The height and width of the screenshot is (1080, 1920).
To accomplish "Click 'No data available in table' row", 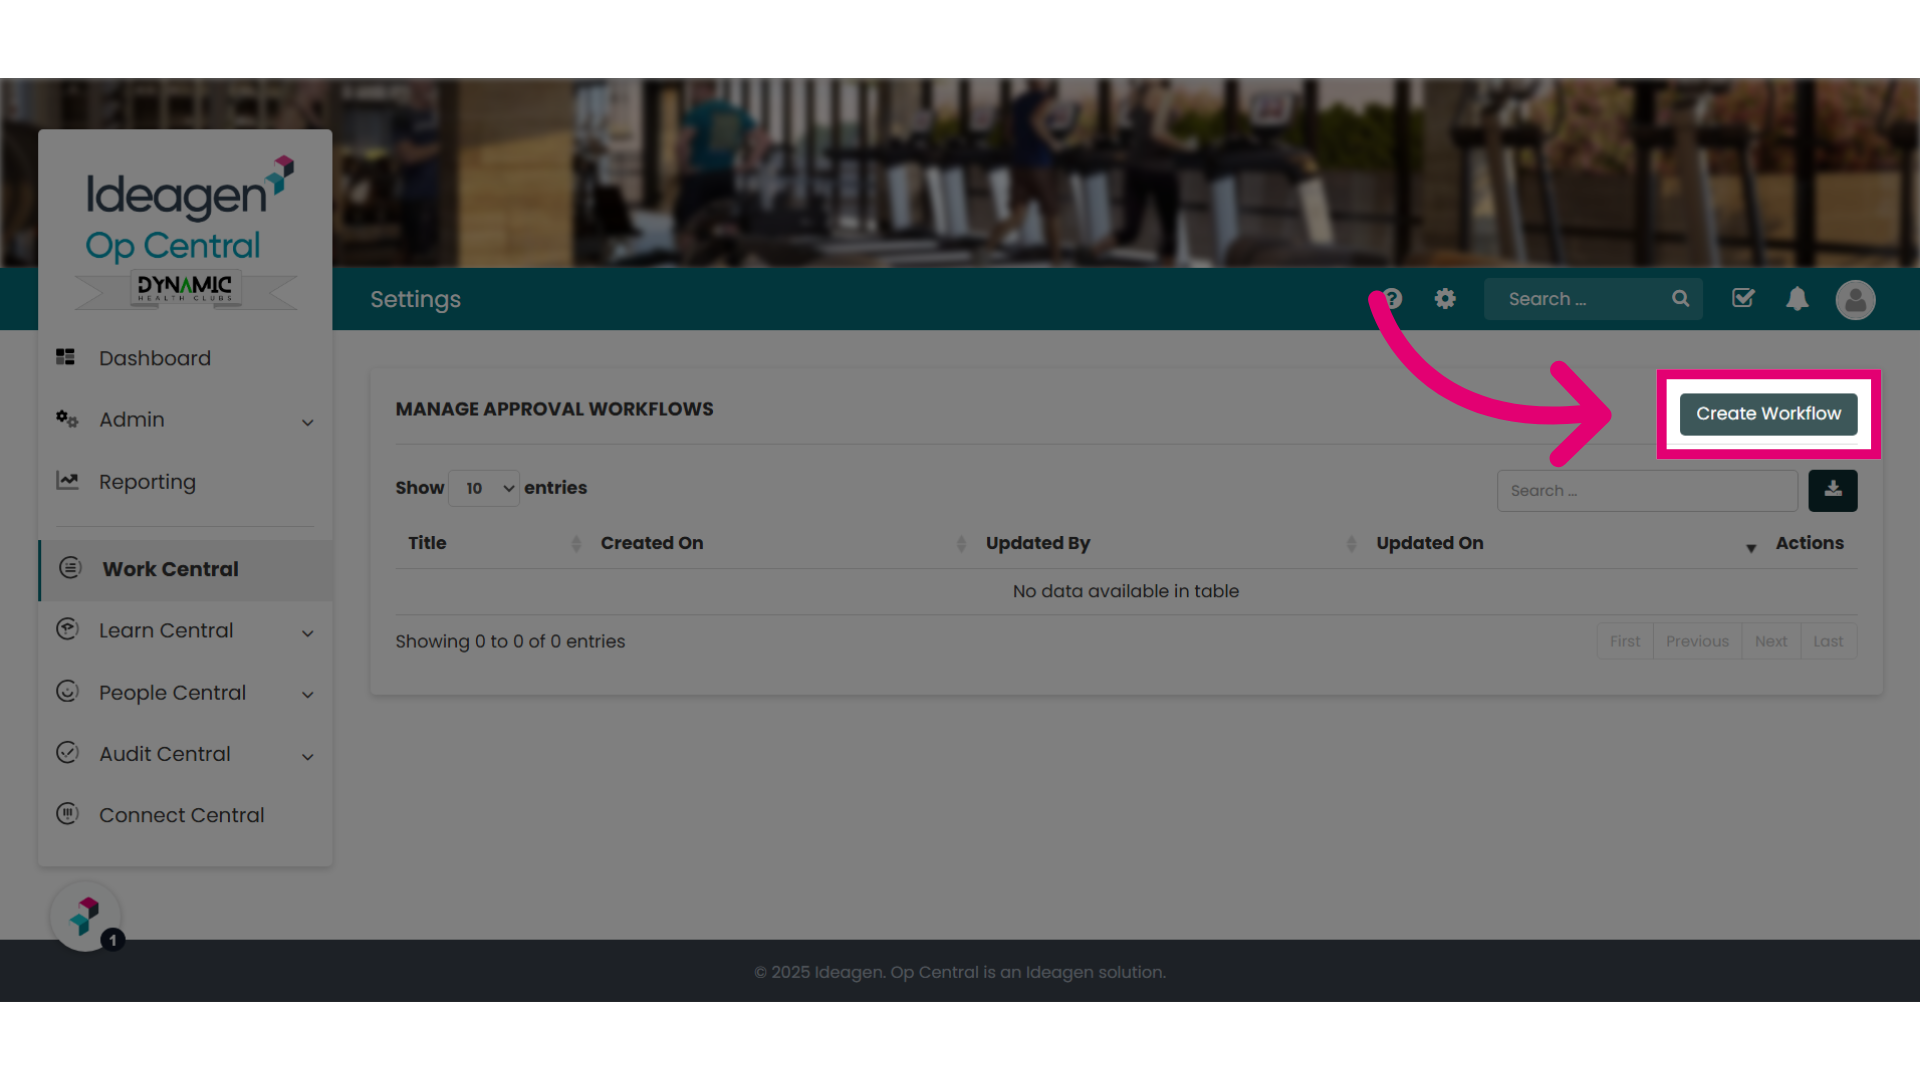I will coord(1126,591).
